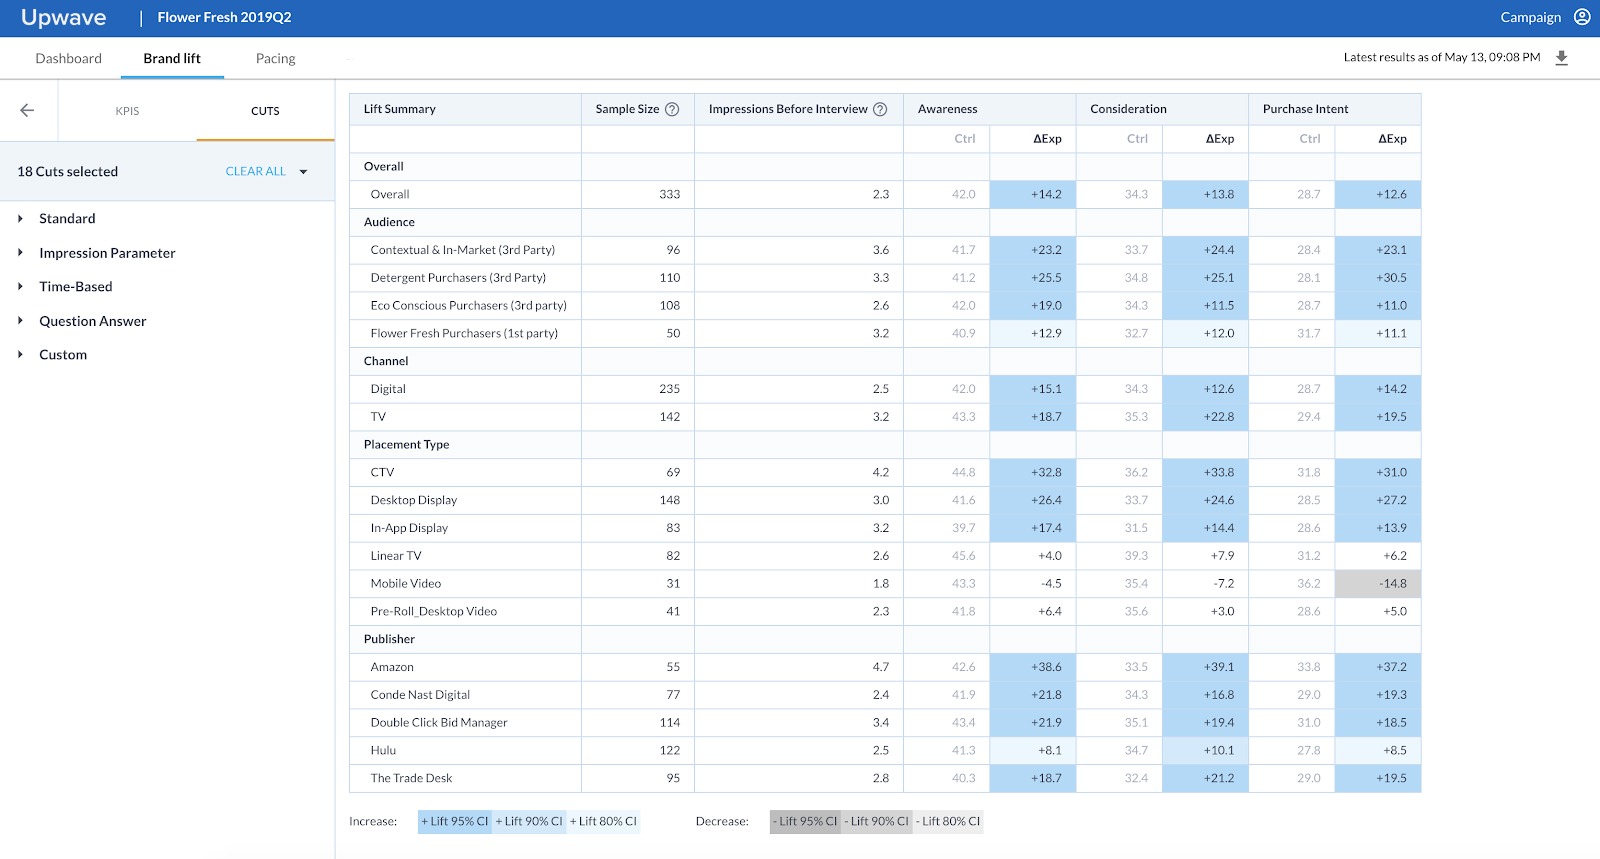Click CLEAR ALL to reset cuts

(x=255, y=171)
